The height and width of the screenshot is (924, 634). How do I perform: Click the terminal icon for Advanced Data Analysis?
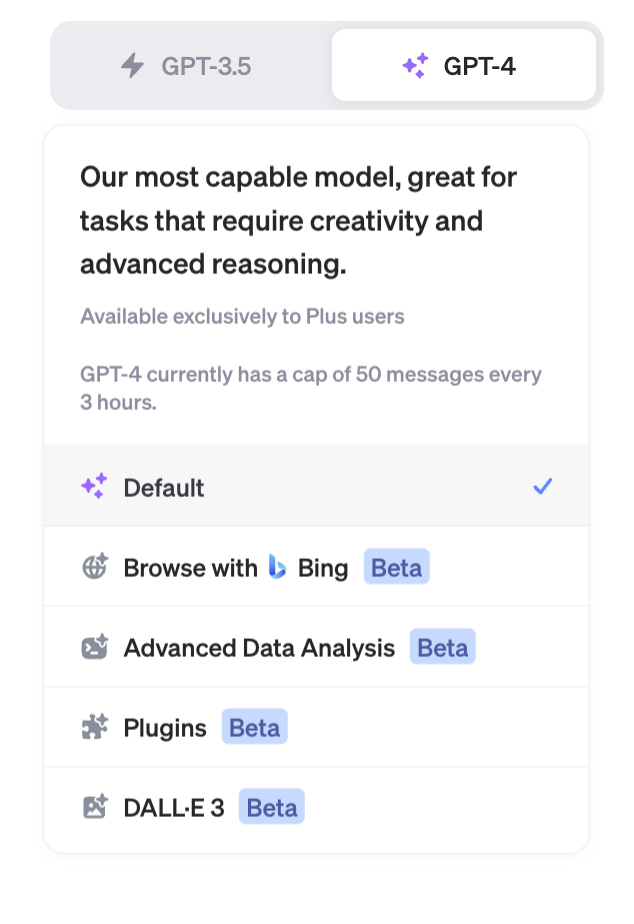pyautogui.click(x=94, y=647)
